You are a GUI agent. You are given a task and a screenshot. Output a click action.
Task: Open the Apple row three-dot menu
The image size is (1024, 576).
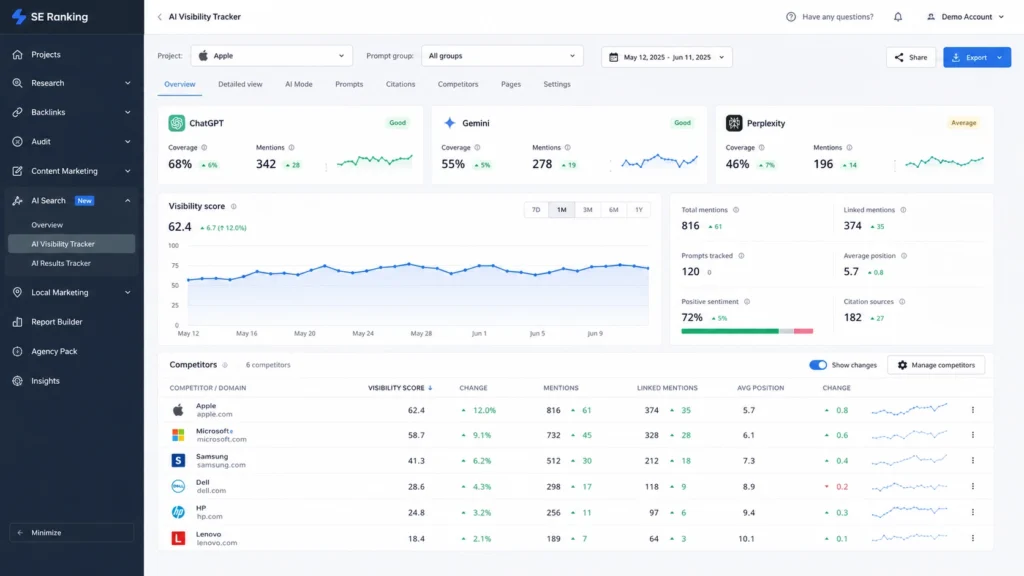point(972,410)
